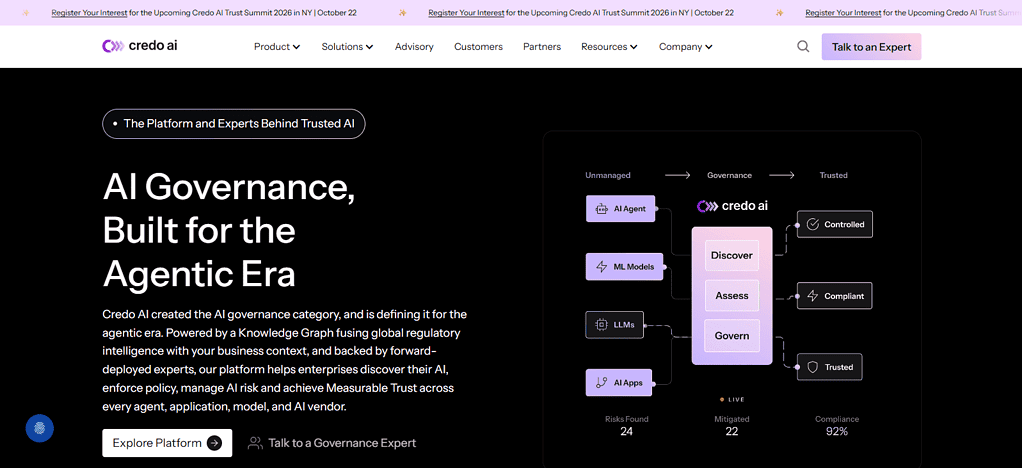Click the fingerprint cookie settings badge

40,428
